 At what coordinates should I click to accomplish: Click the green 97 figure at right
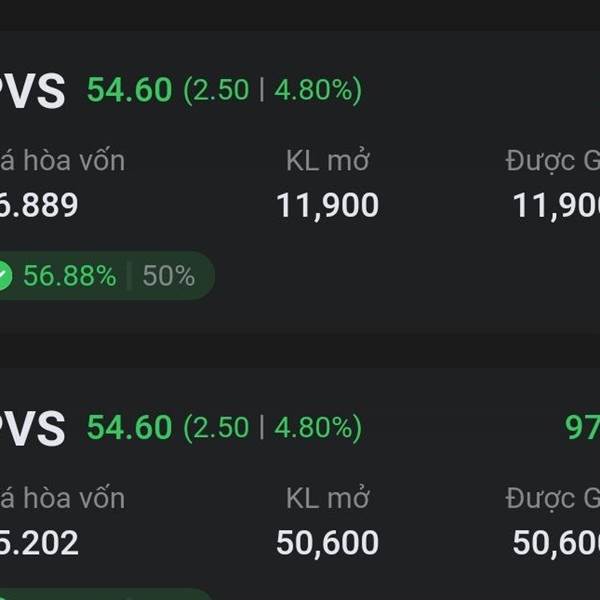click(x=582, y=428)
